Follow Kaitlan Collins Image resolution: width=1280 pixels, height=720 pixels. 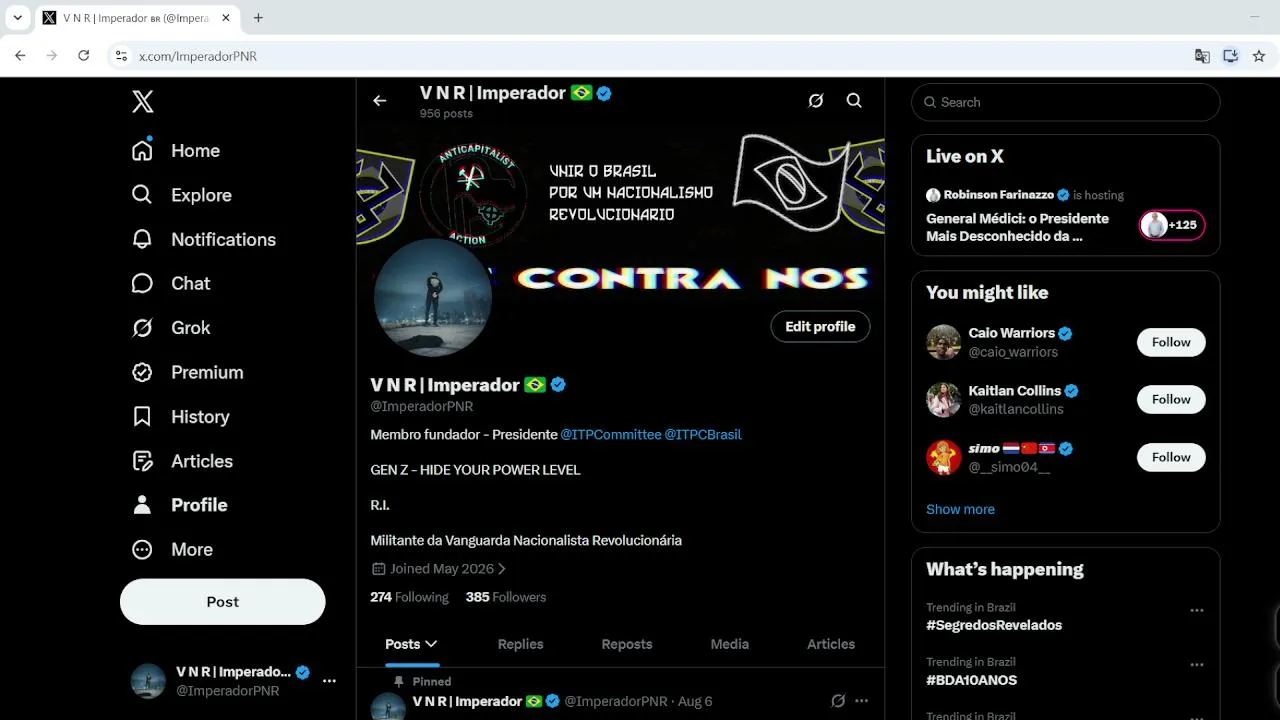(x=1171, y=399)
